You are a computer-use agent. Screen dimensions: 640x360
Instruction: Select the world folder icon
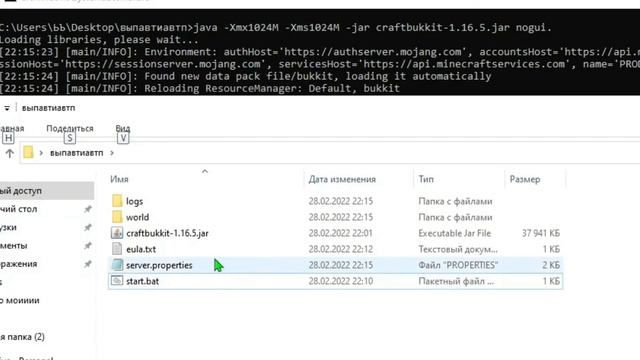click(117, 217)
